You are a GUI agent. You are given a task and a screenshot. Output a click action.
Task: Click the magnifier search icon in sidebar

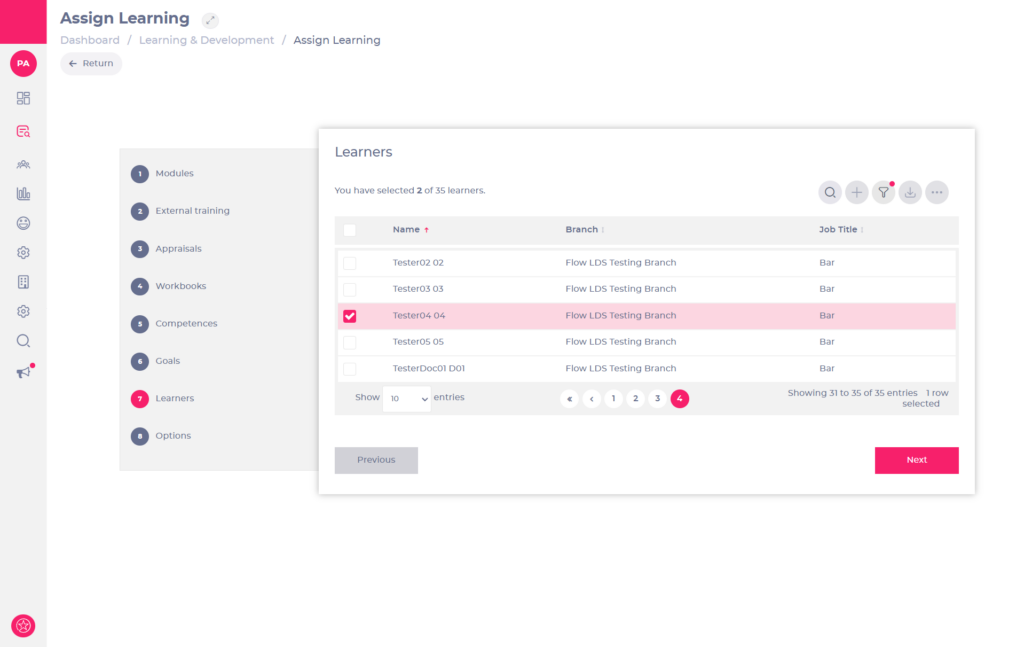pos(23,341)
